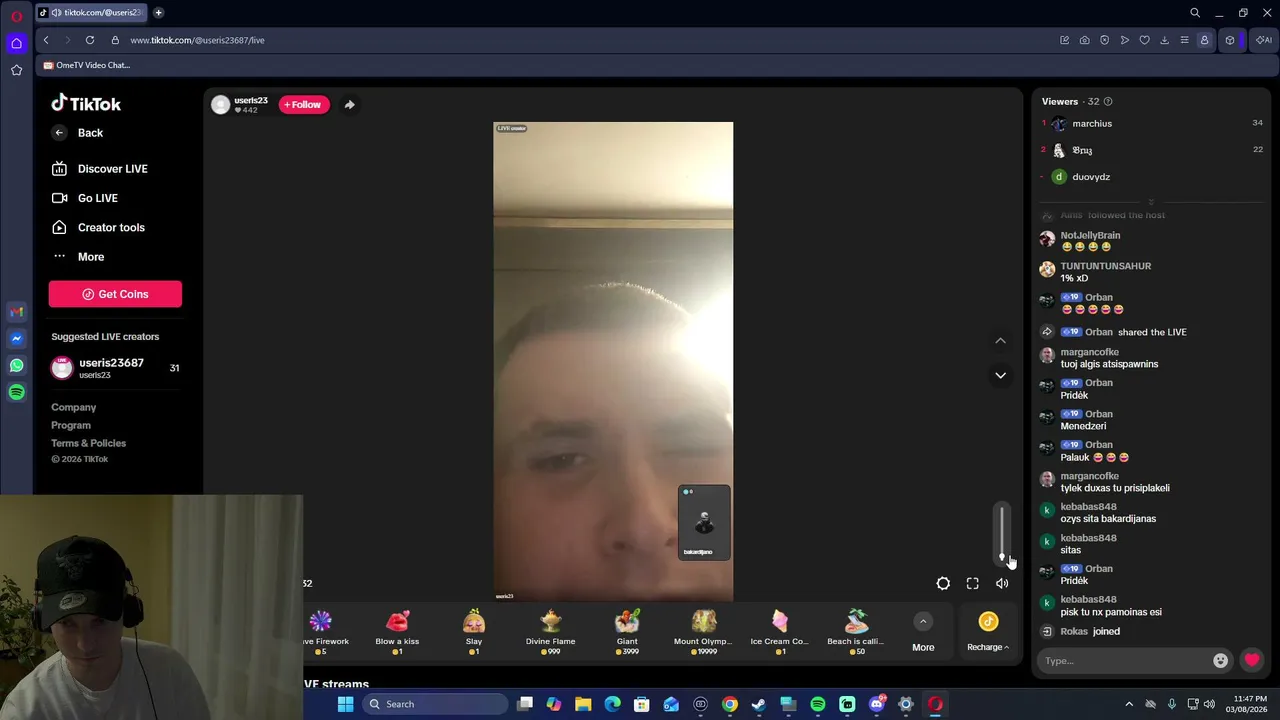Screen dimensions: 1280x720
Task: Open viewer duovydz profile
Action: click(x=1091, y=177)
